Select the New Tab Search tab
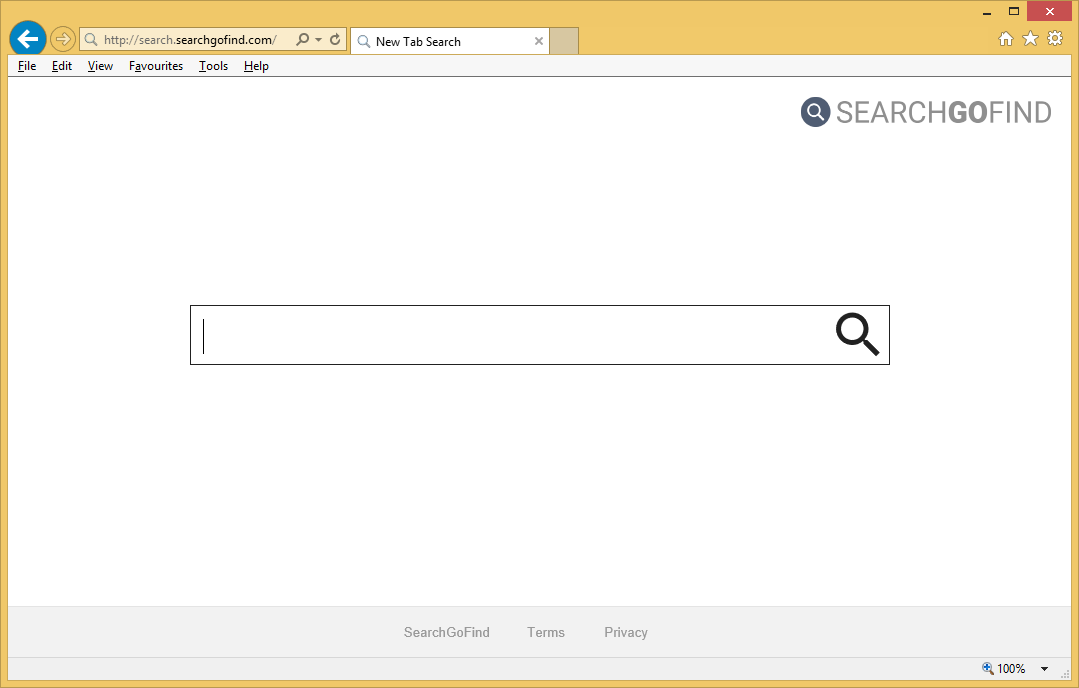 pos(450,41)
